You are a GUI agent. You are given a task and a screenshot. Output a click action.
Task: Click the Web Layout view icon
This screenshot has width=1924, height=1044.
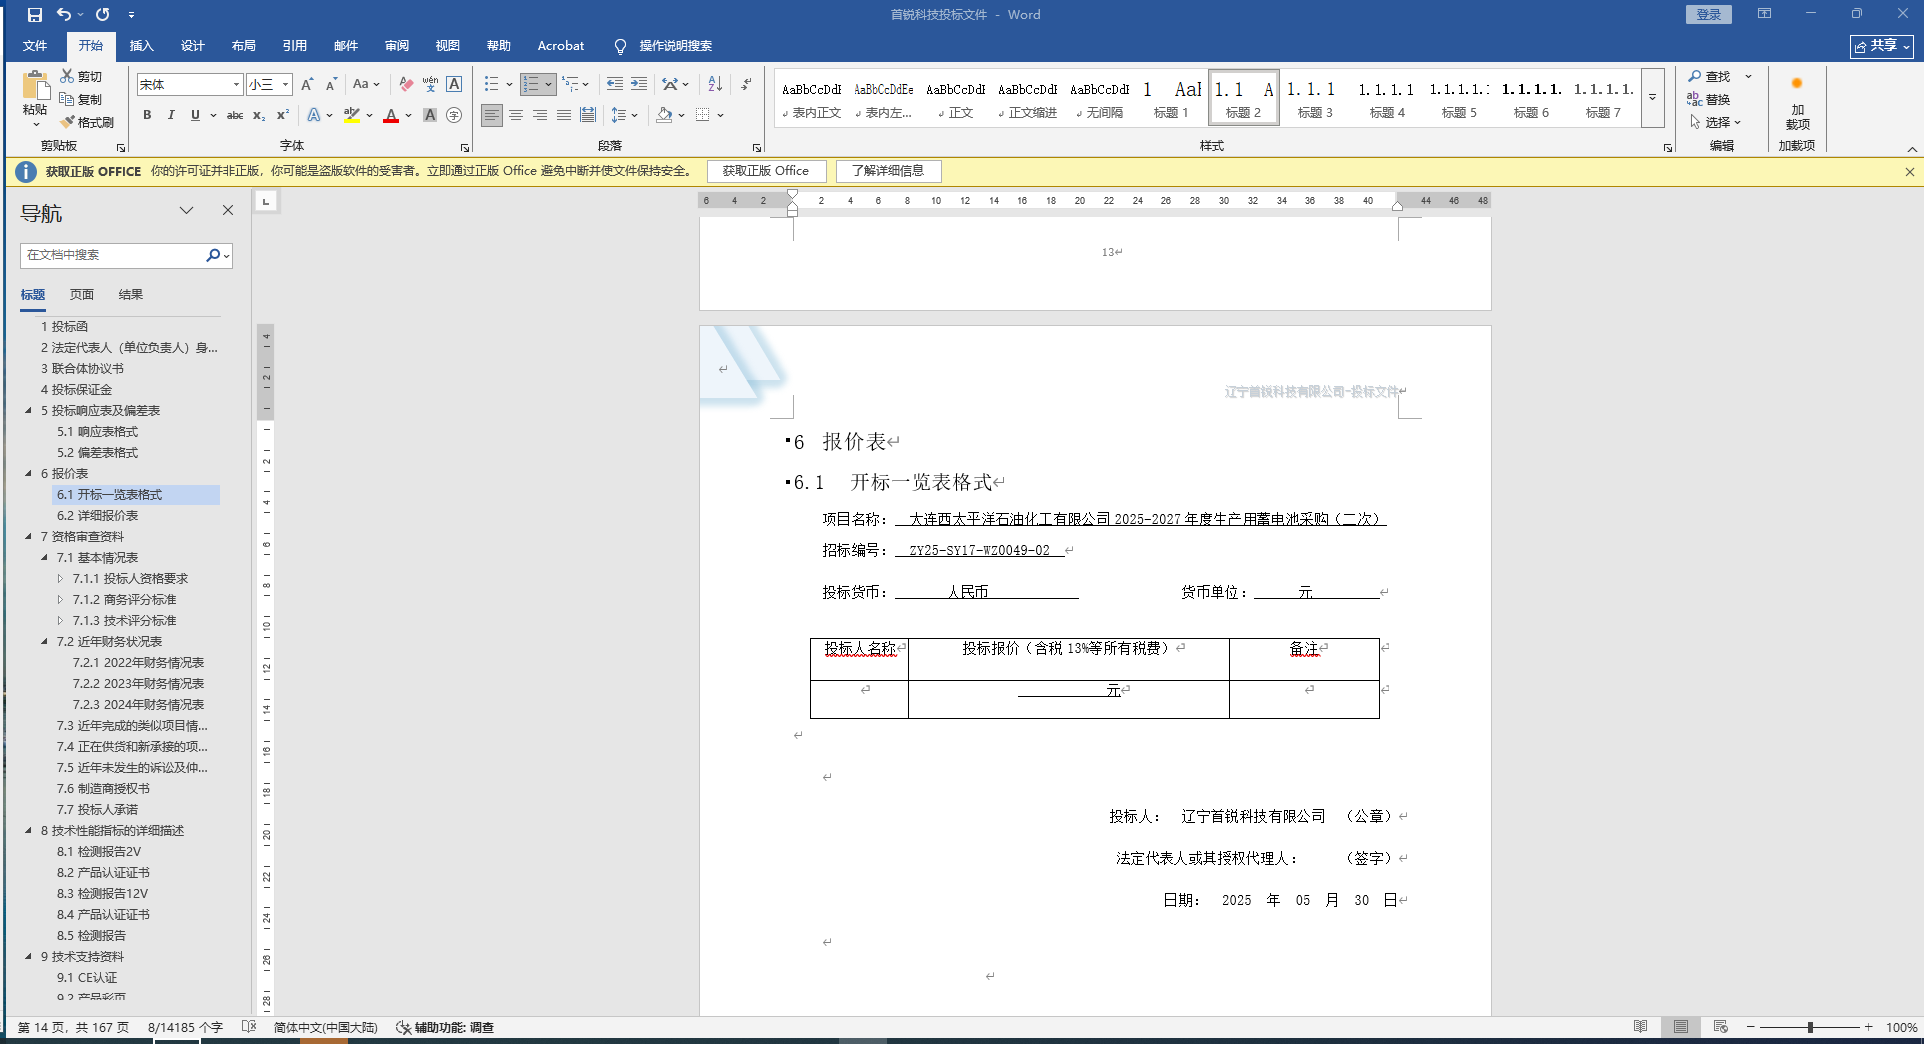click(x=1720, y=1027)
